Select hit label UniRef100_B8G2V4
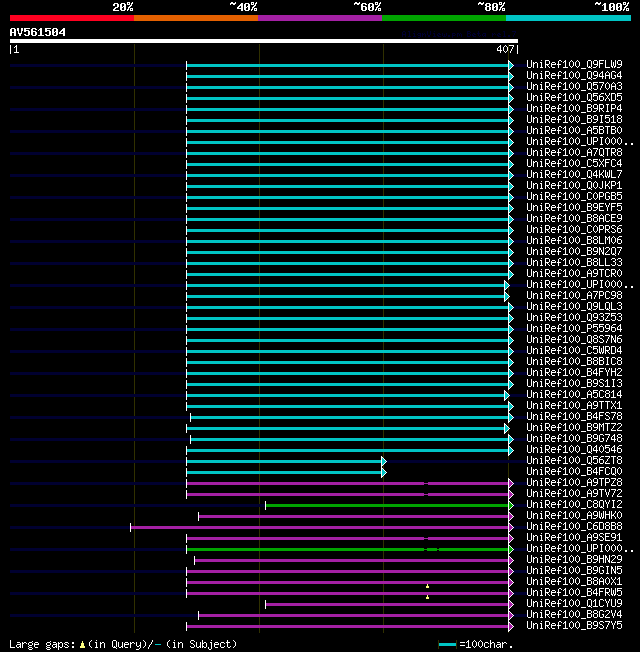This screenshot has height=652, width=640. tap(574, 615)
